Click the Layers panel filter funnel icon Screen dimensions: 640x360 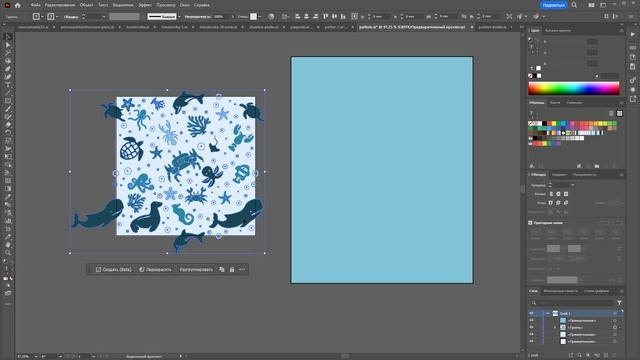[619, 302]
